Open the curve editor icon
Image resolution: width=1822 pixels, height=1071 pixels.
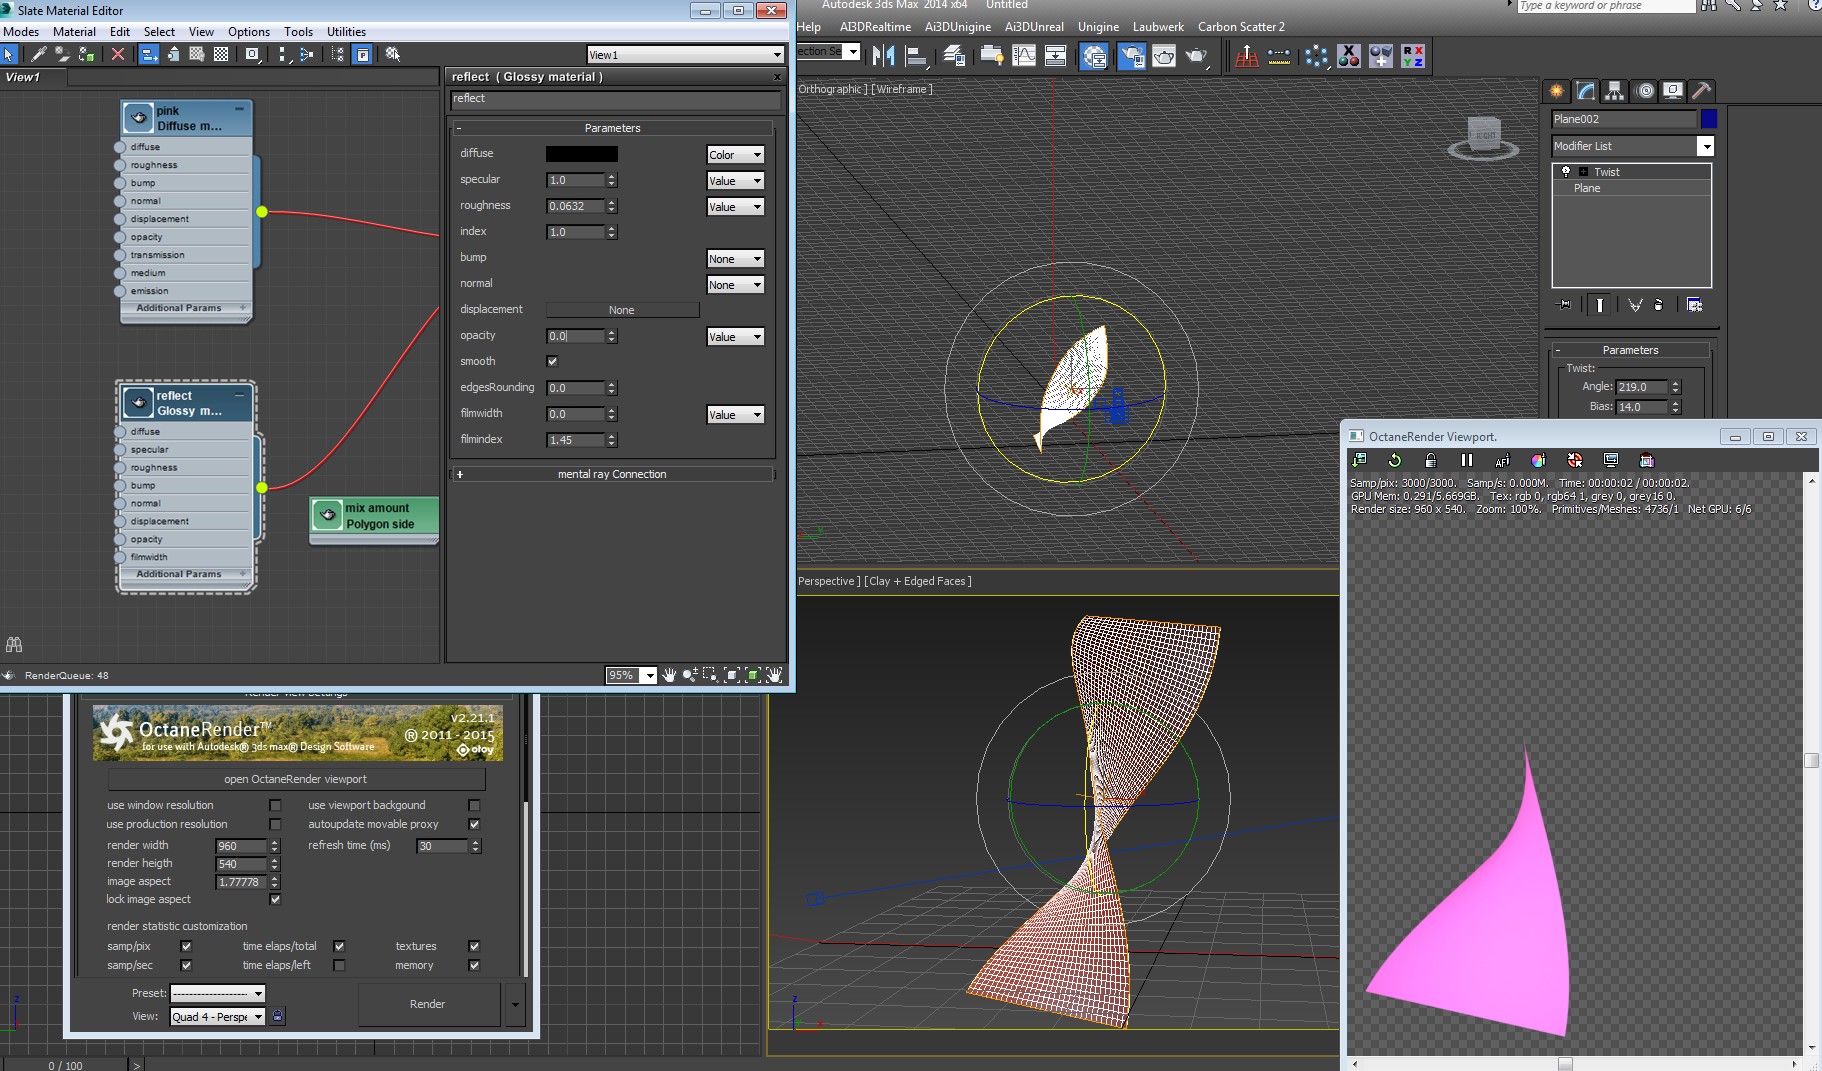[x=1024, y=56]
